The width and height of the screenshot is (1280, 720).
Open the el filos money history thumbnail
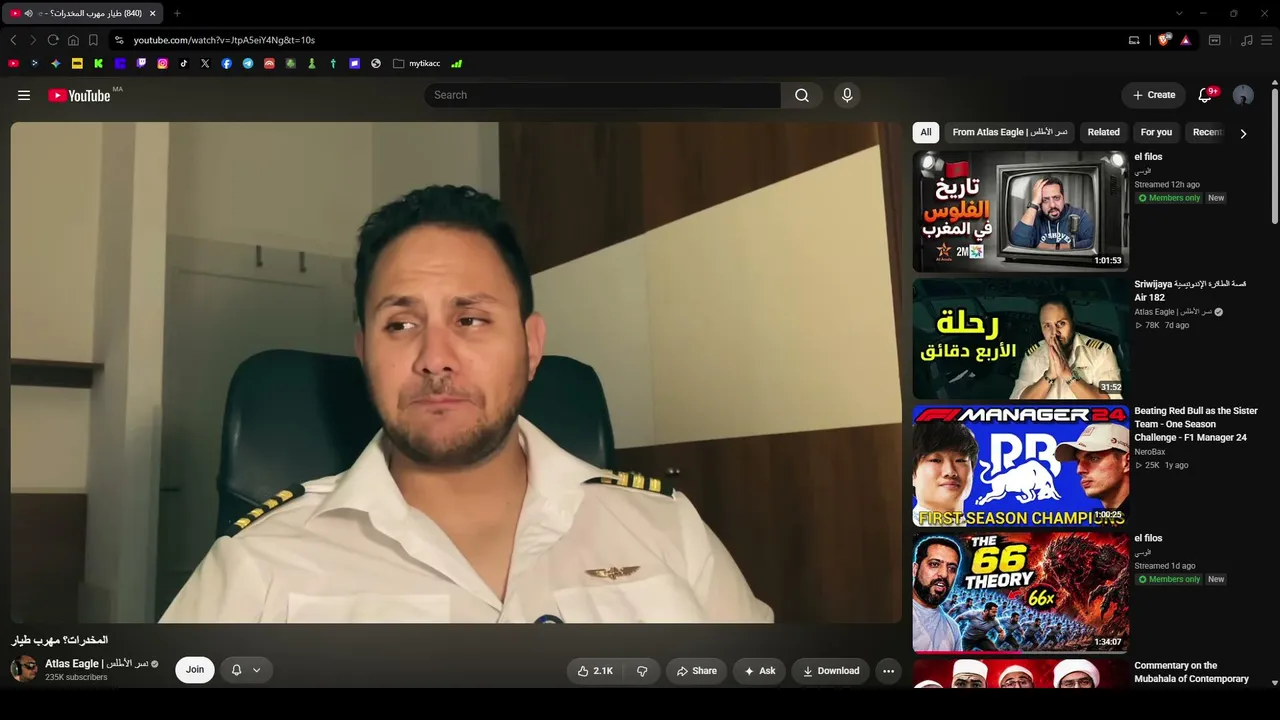(x=1020, y=211)
